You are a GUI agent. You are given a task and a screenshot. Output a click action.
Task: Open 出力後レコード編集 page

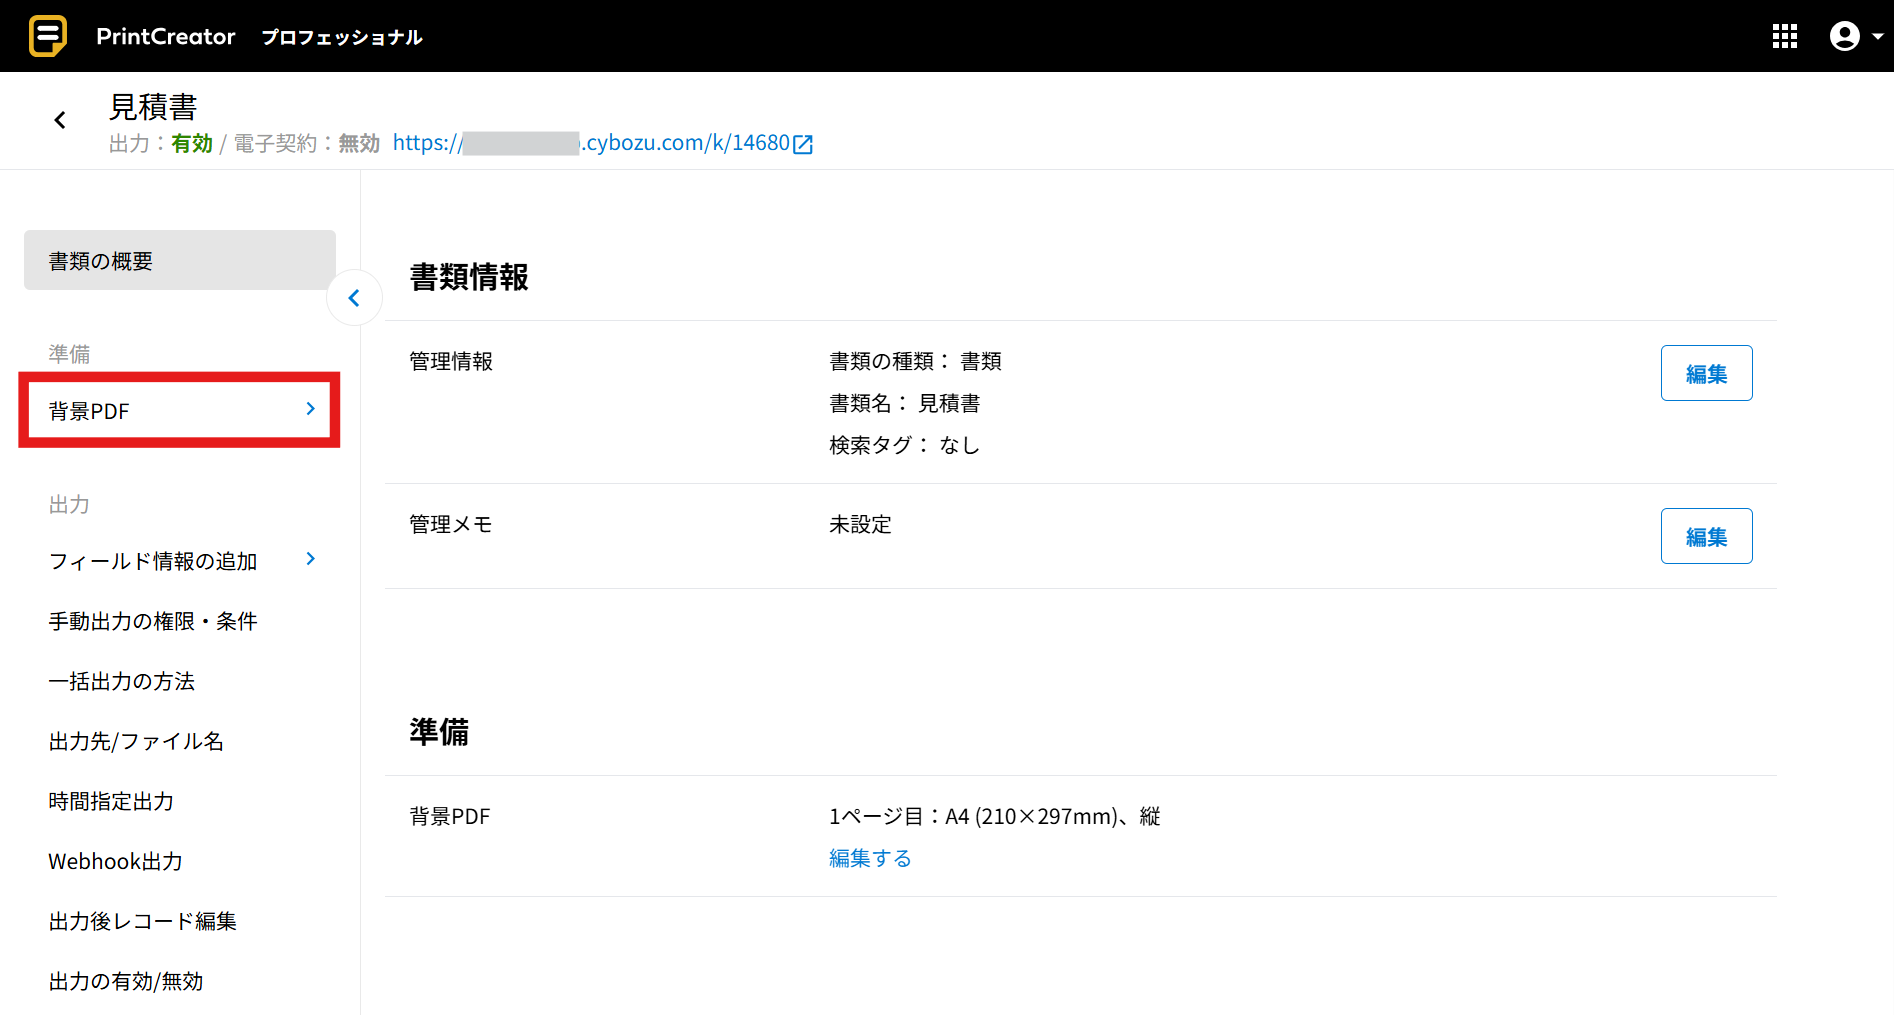pyautogui.click(x=142, y=921)
